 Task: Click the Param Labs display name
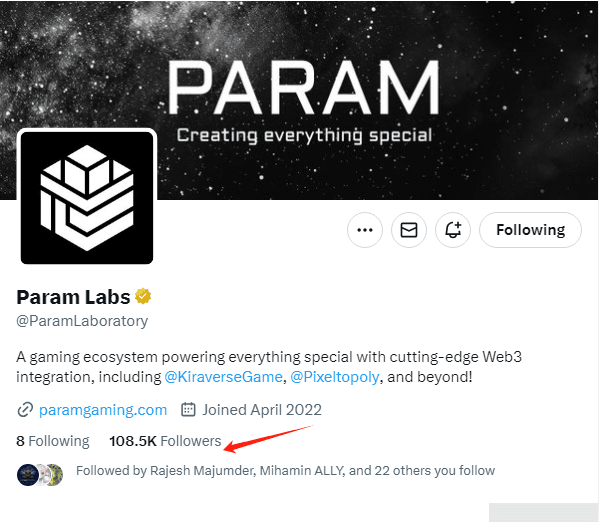[x=73, y=297]
